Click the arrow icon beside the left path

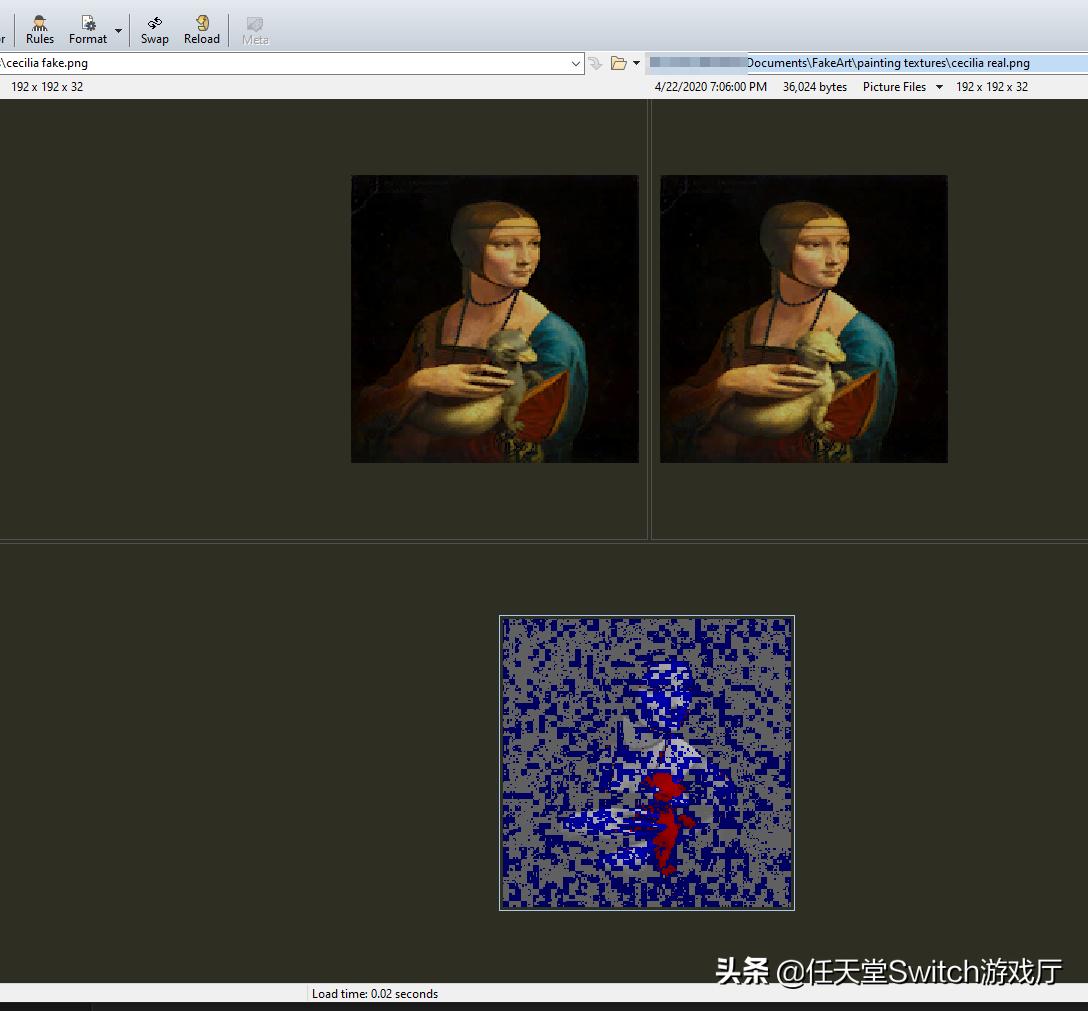coord(595,64)
